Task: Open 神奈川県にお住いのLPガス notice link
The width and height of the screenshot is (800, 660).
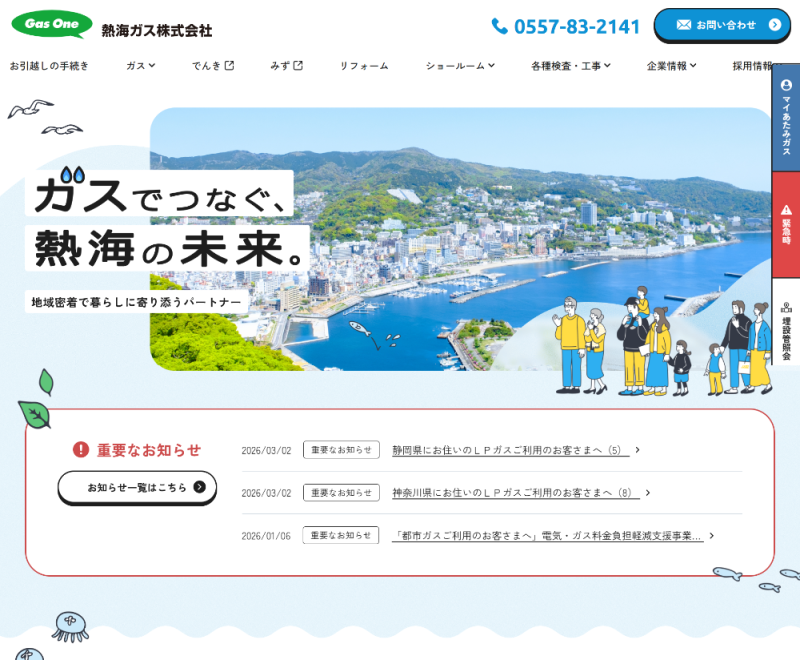Action: tap(516, 493)
